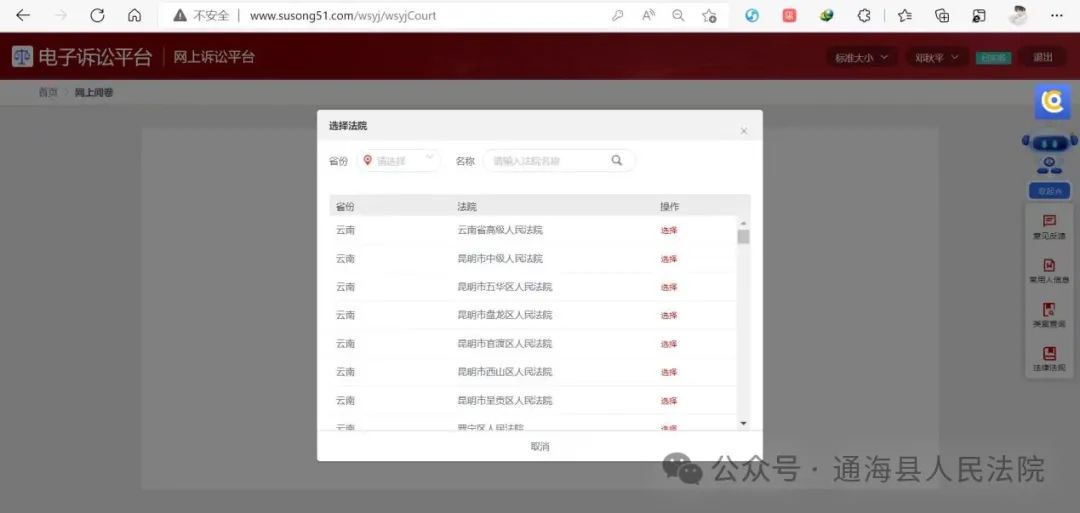This screenshot has width=1080, height=513.
Task: Click the 请输入法院名称 court name field
Action: click(548, 161)
